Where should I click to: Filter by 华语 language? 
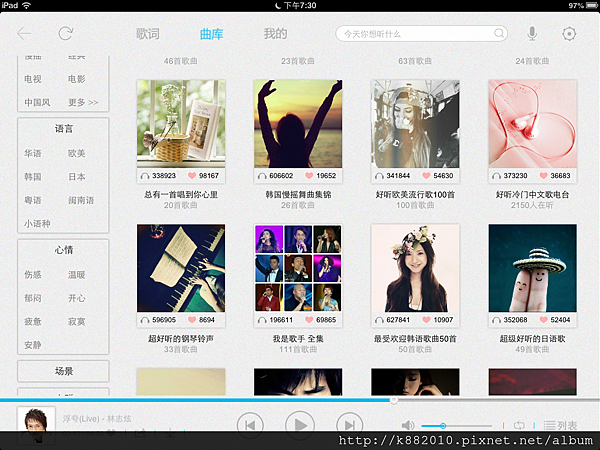click(x=33, y=153)
